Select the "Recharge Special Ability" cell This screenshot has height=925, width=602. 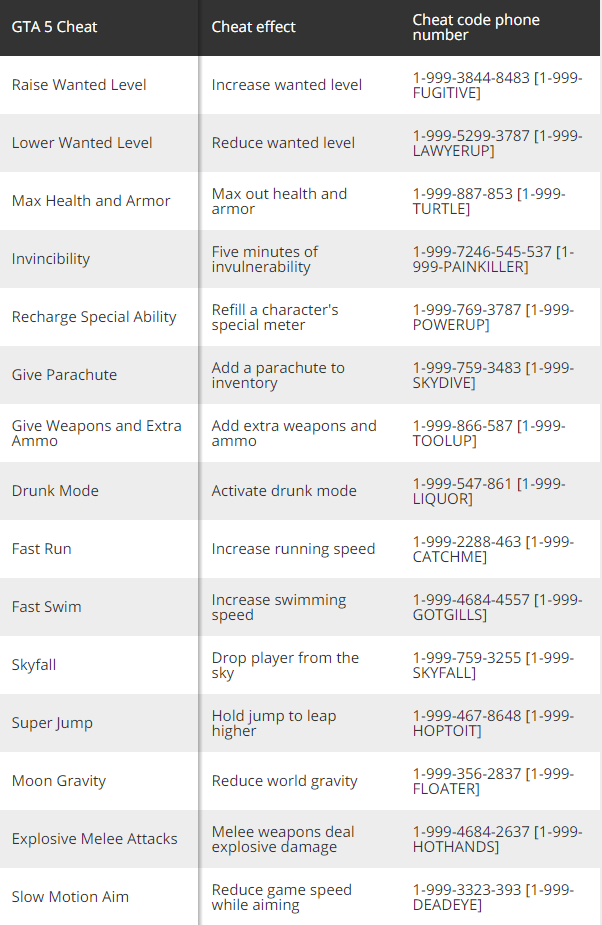[x=94, y=317]
